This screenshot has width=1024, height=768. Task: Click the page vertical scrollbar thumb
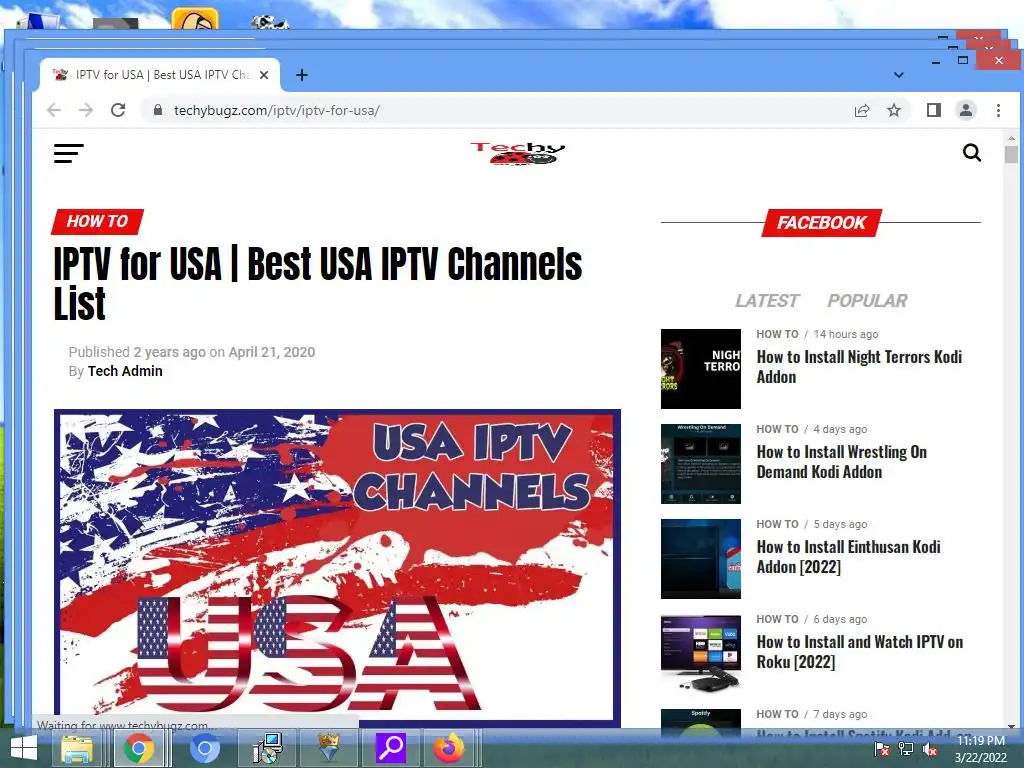pyautogui.click(x=1012, y=154)
